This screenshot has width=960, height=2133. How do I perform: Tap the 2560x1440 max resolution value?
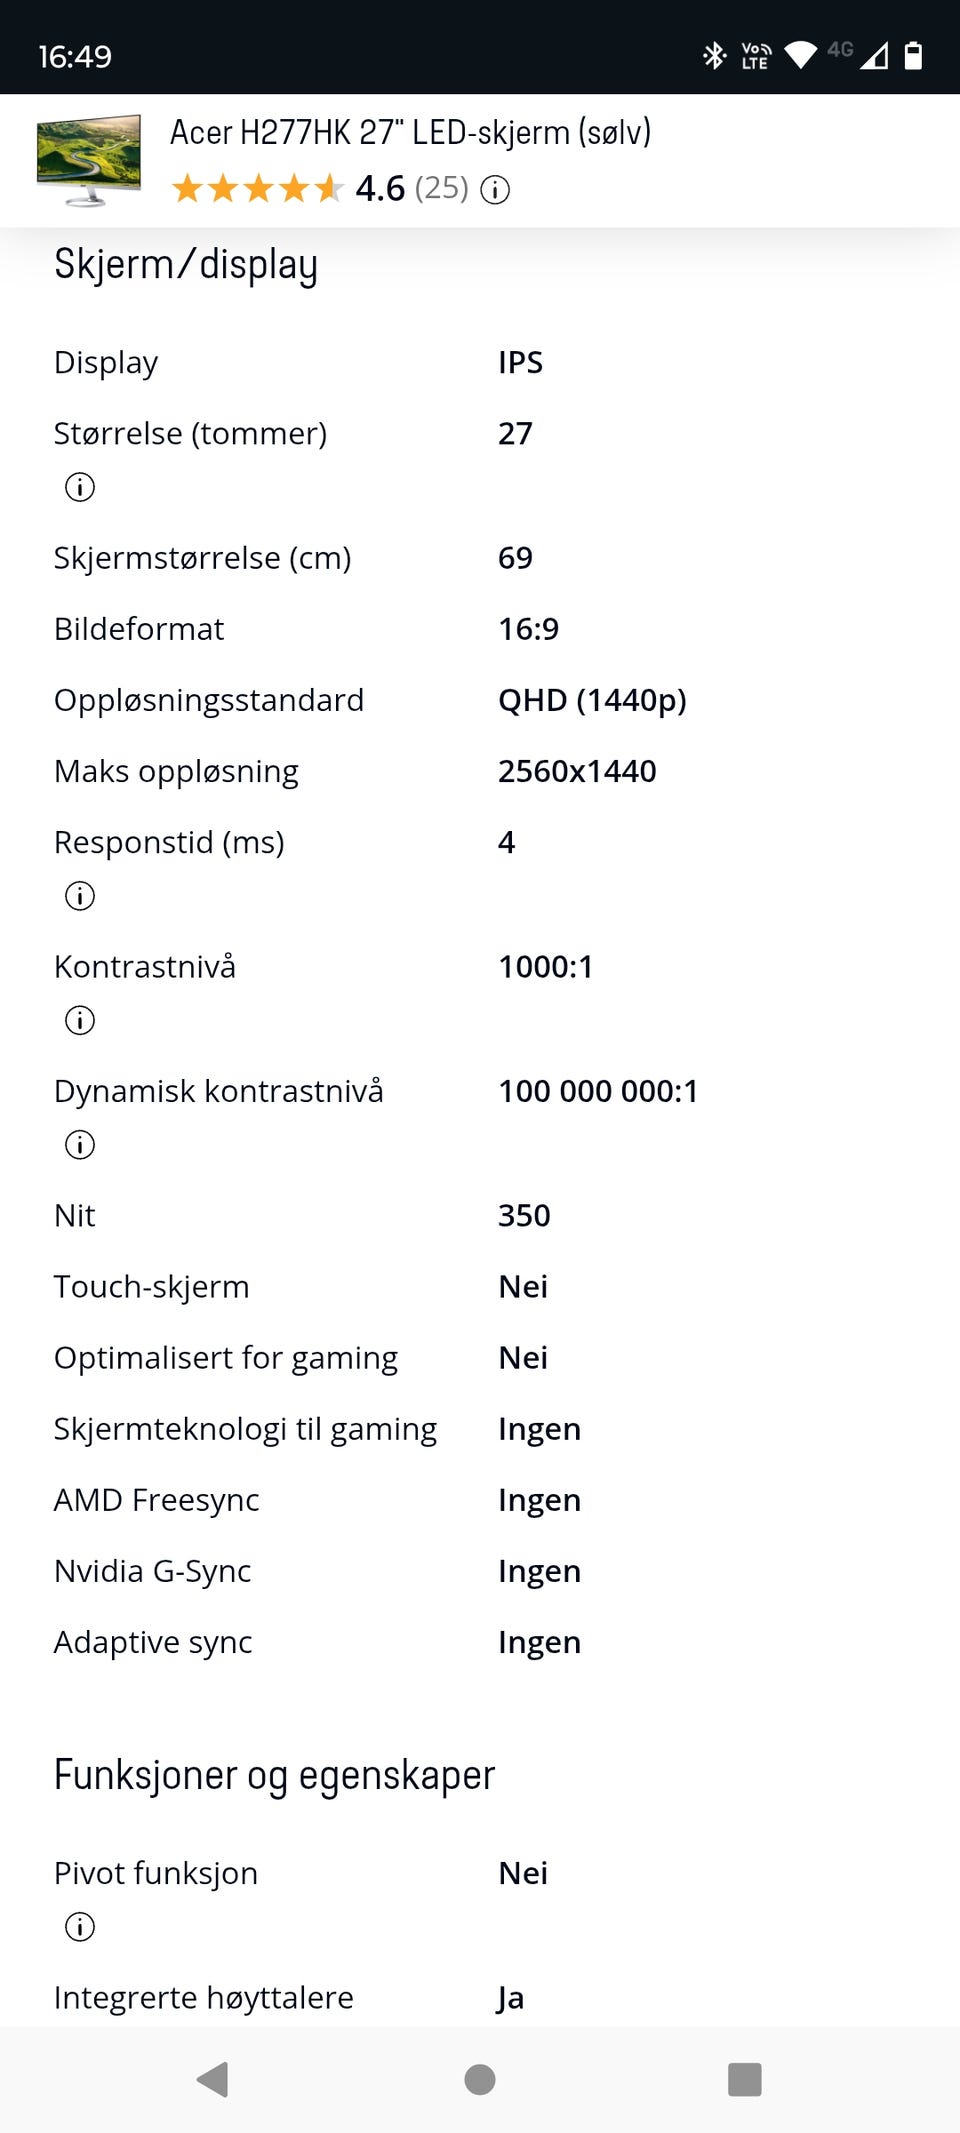577,771
